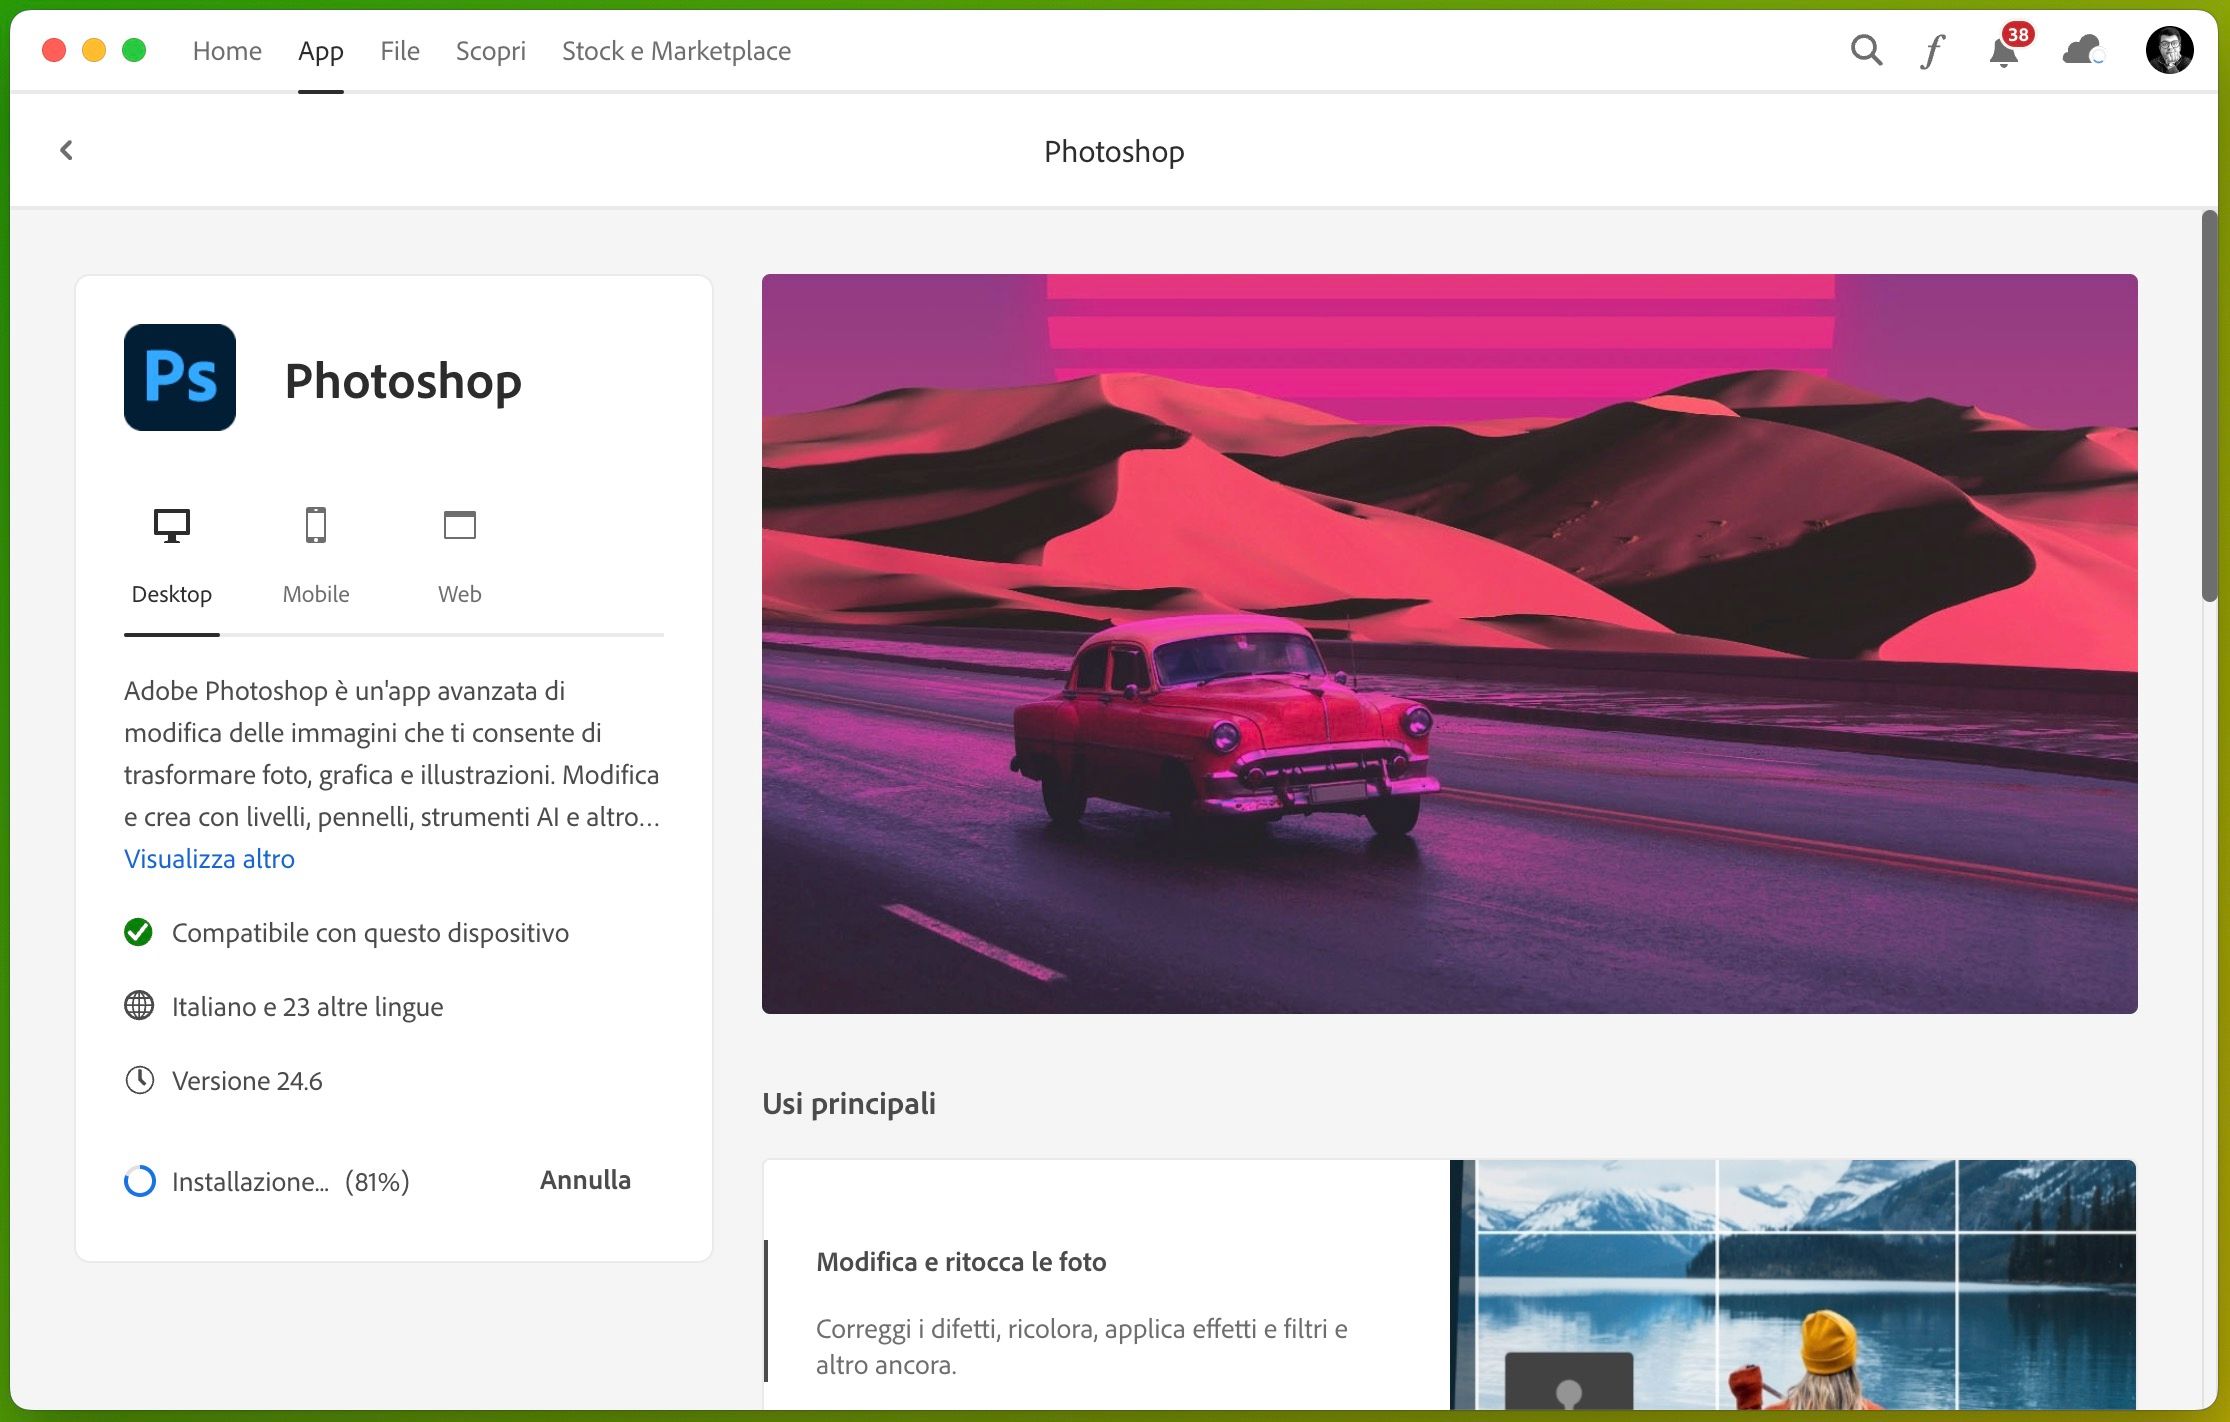
Task: Select the Web browser window icon
Action: (x=460, y=525)
